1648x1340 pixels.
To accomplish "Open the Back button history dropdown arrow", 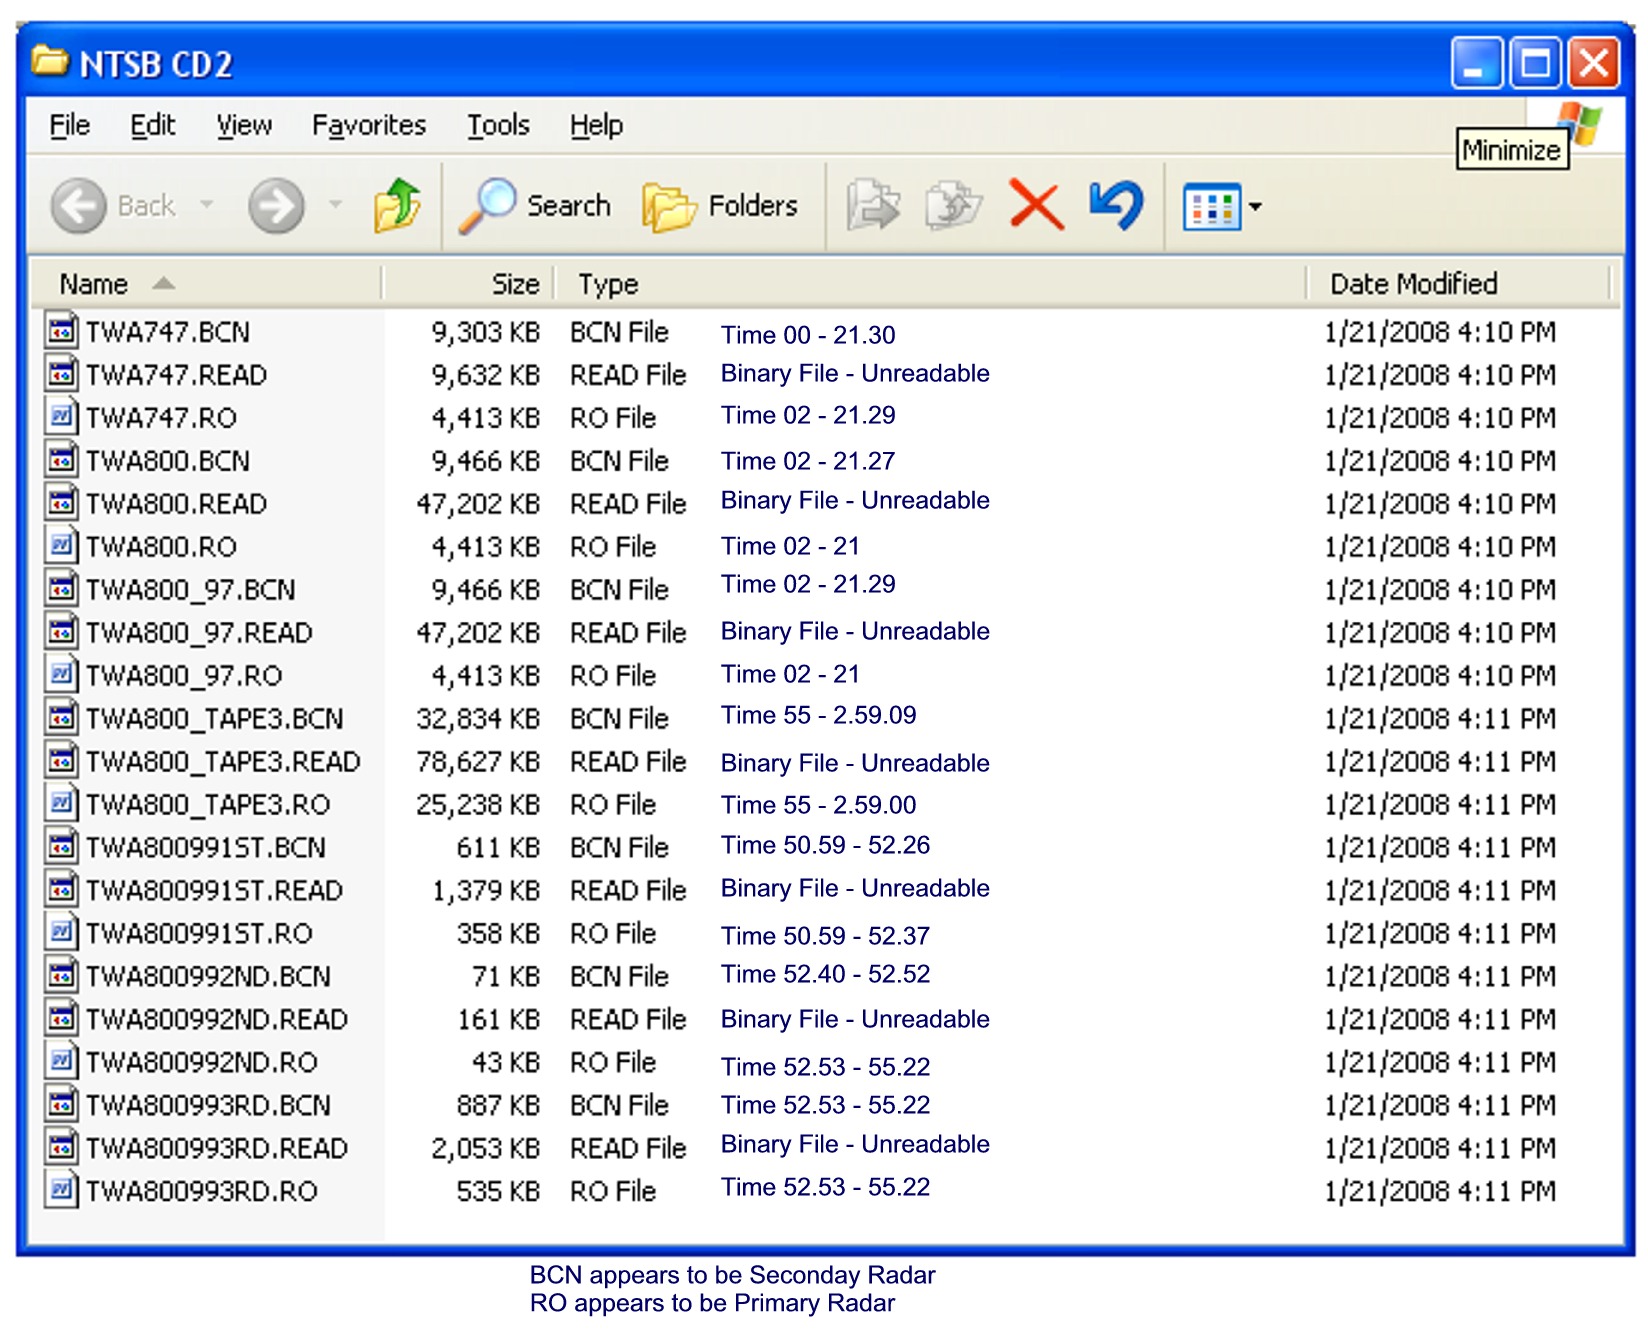I will click(207, 205).
